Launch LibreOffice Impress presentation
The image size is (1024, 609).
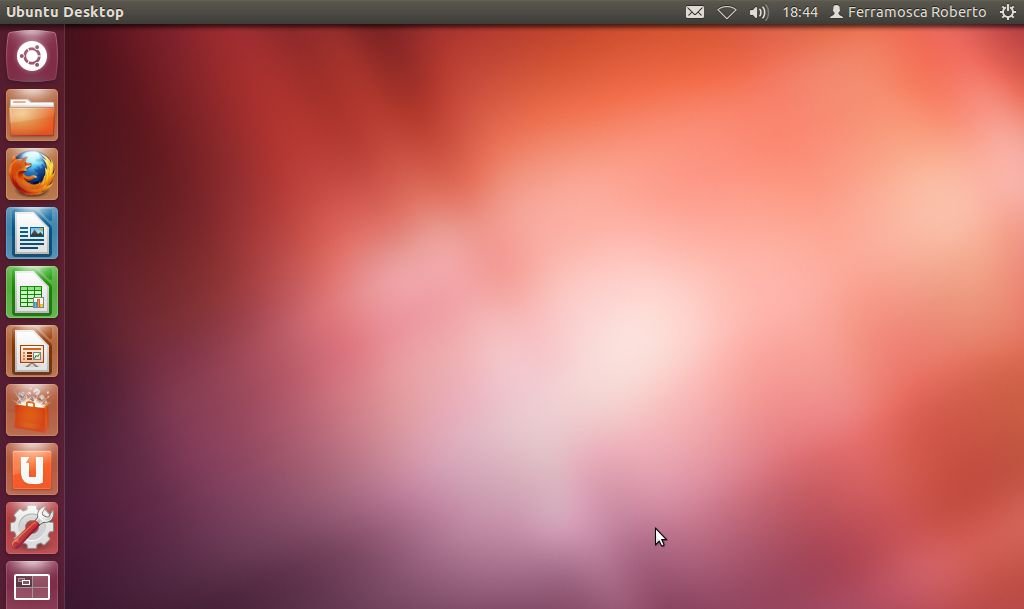[x=32, y=351]
